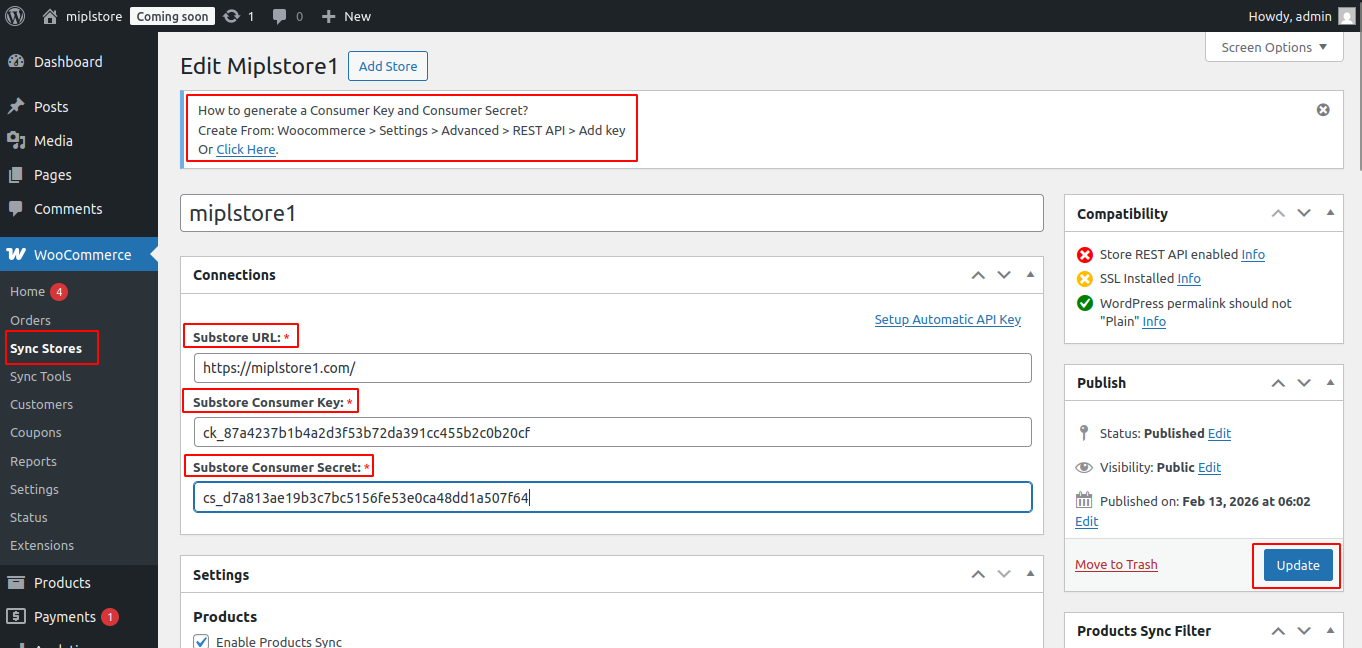Open the admin user avatar
The image size is (1362, 648).
coord(1347,16)
